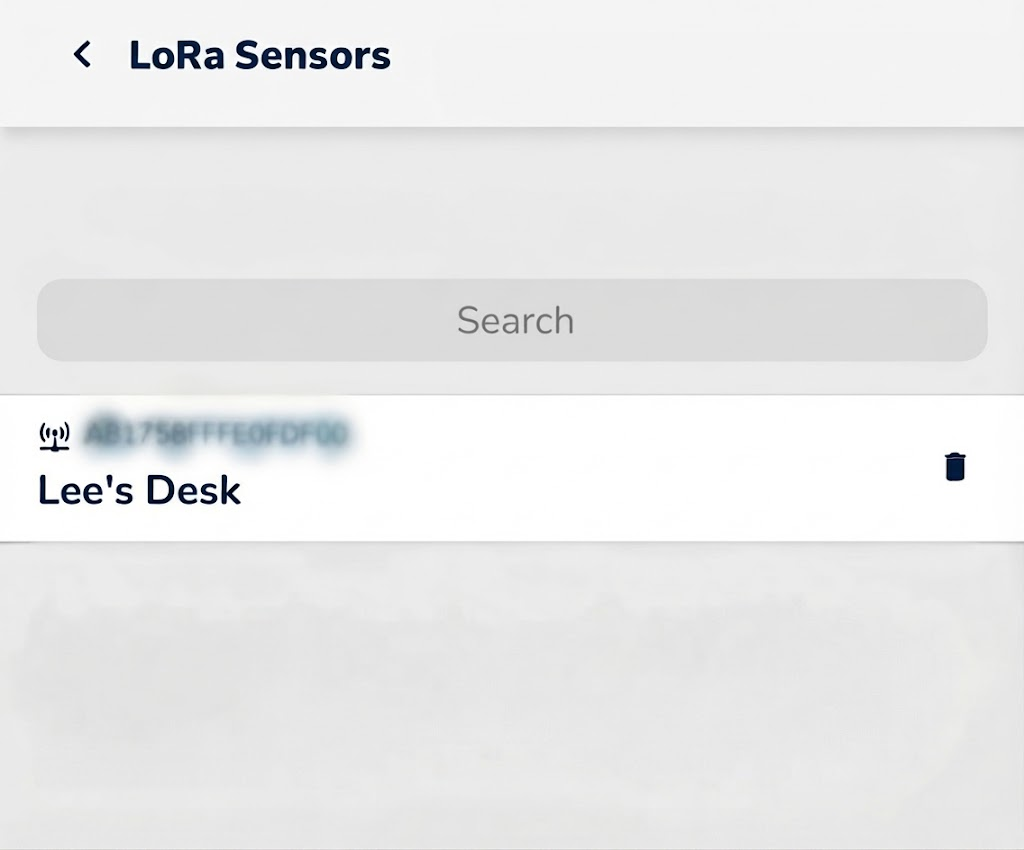Select the Lee's Desk list row
This screenshot has width=1024, height=850.
pyautogui.click(x=512, y=468)
